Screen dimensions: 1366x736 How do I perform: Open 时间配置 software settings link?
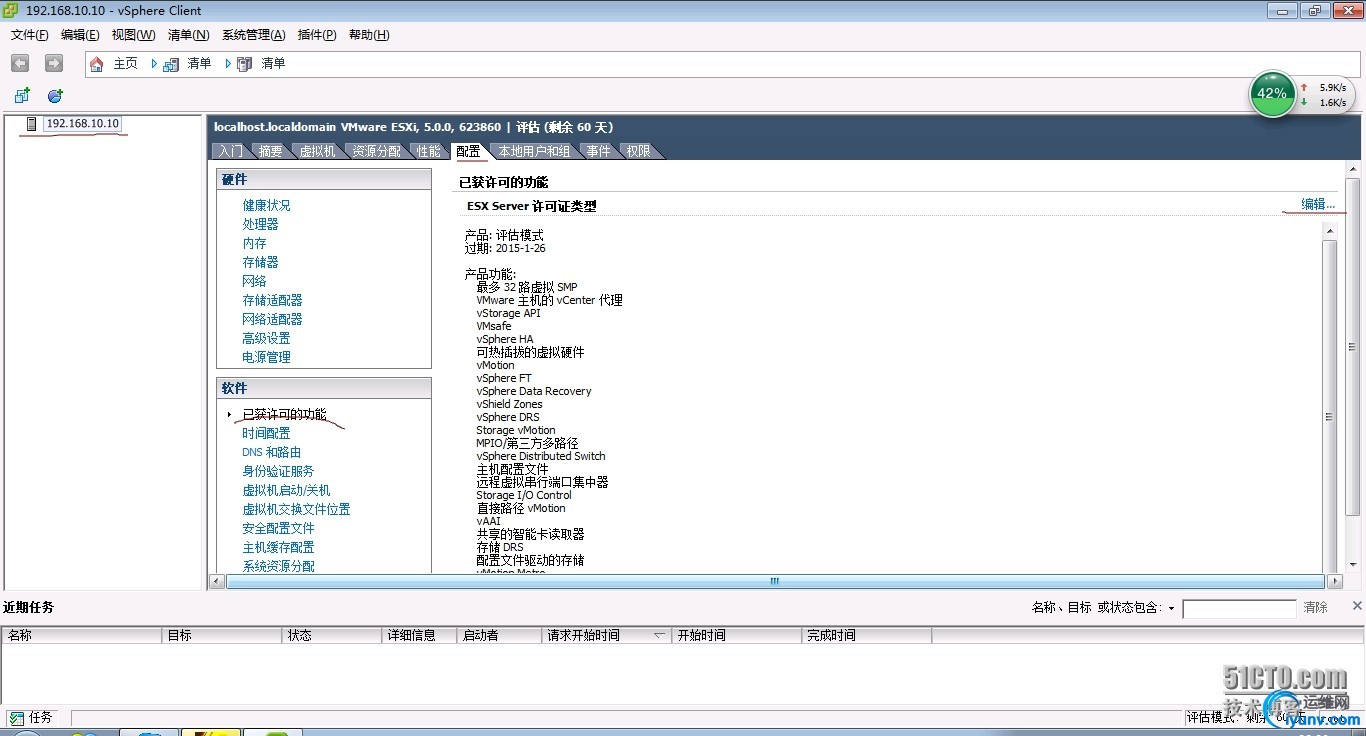tap(266, 433)
